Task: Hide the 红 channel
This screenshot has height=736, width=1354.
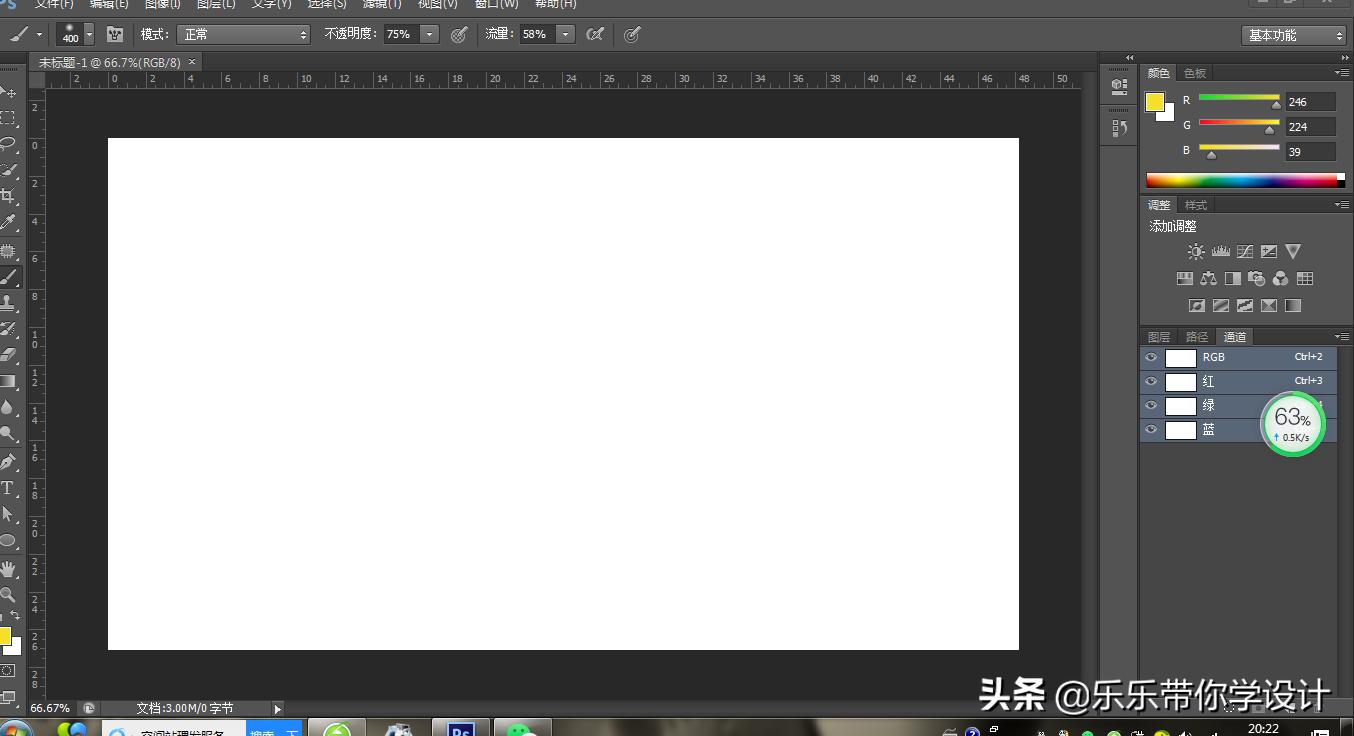Action: click(1151, 381)
